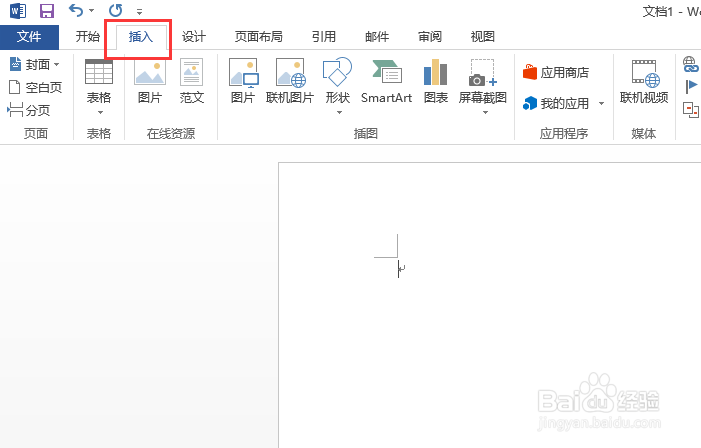
Task: Insert local 图片 in 插图 group
Action: [243, 81]
